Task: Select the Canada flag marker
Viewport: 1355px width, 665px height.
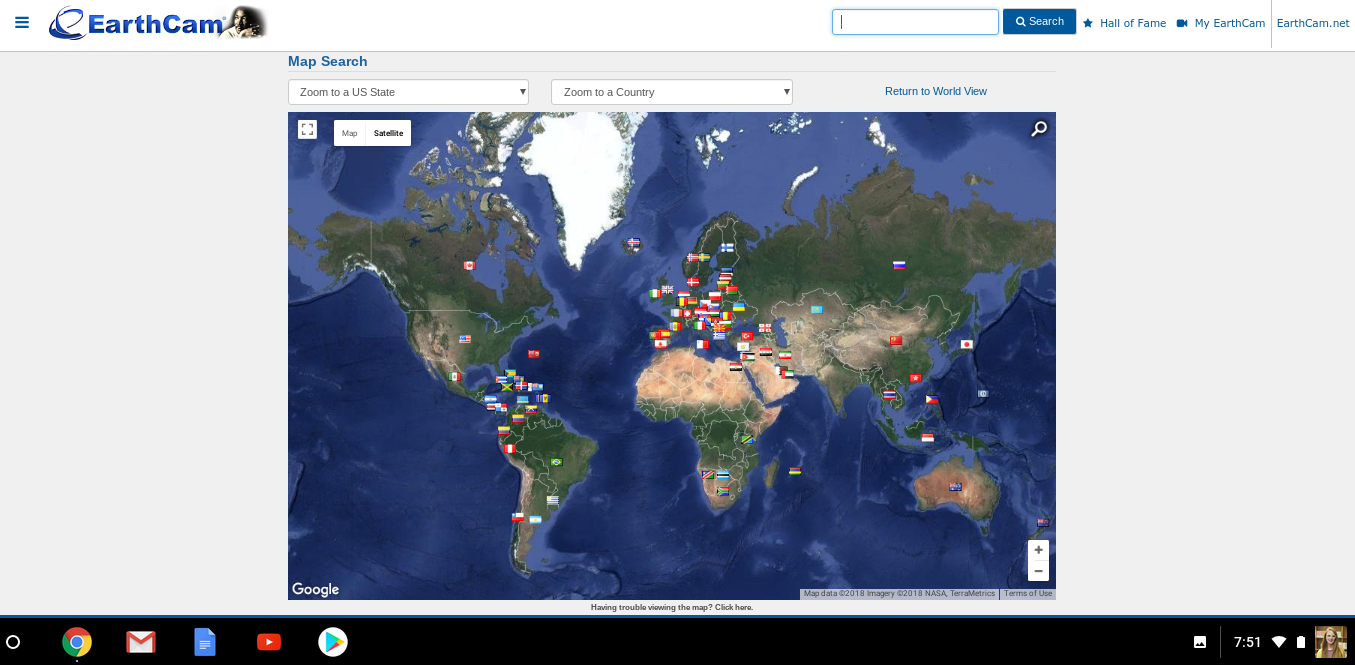Action: click(x=469, y=265)
